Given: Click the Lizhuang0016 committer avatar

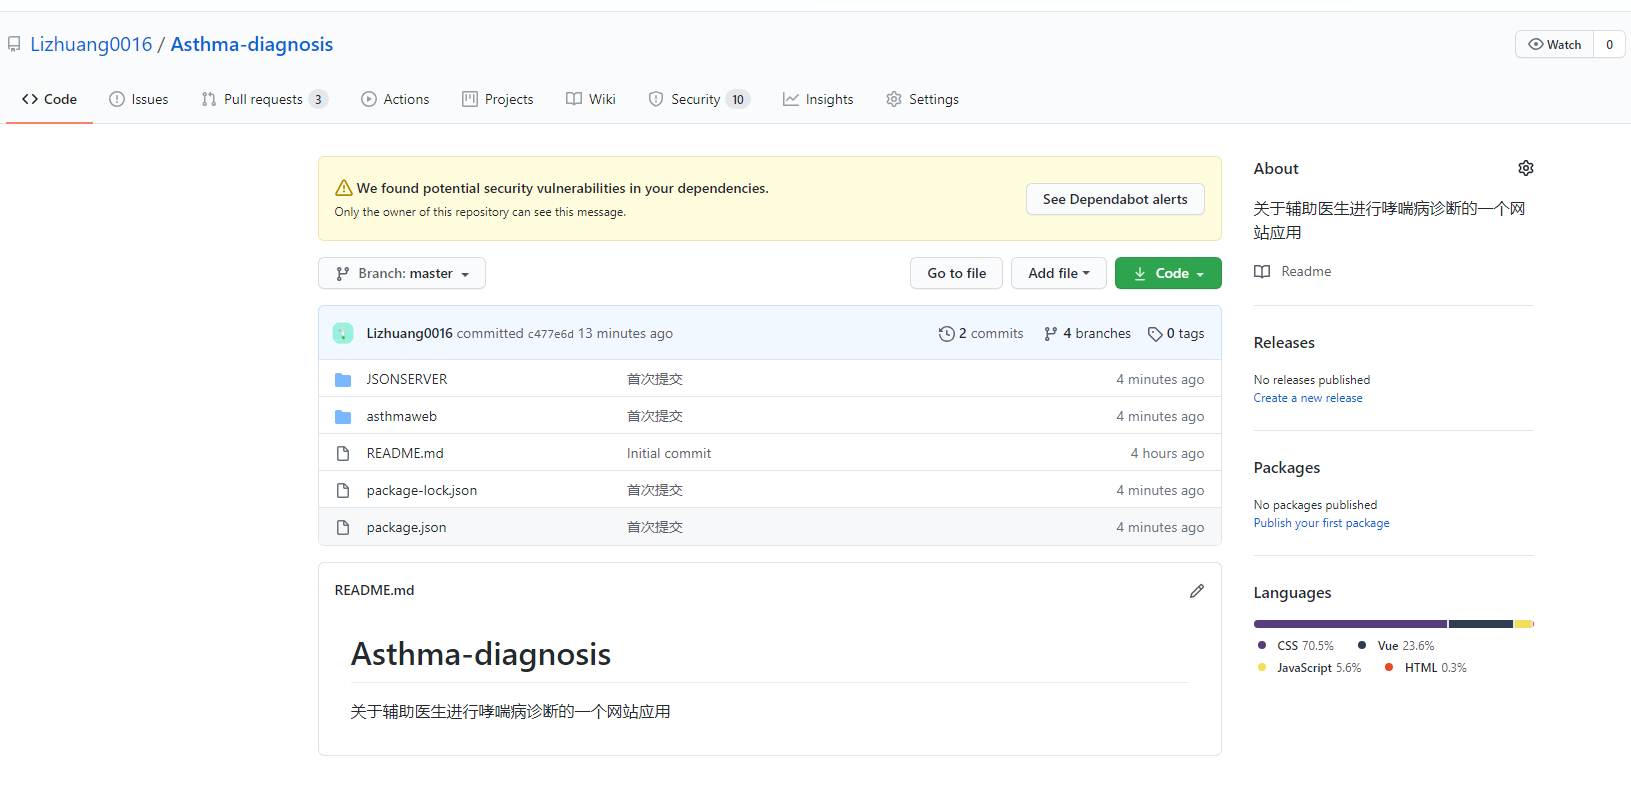Looking at the screenshot, I should pos(343,333).
